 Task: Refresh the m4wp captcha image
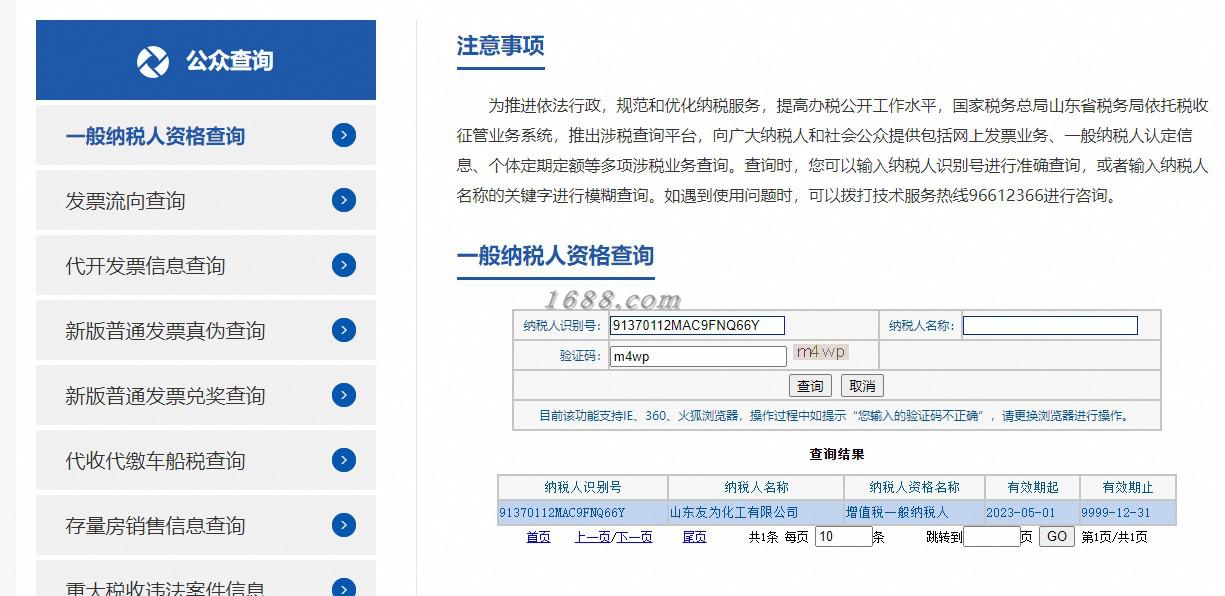(x=820, y=352)
